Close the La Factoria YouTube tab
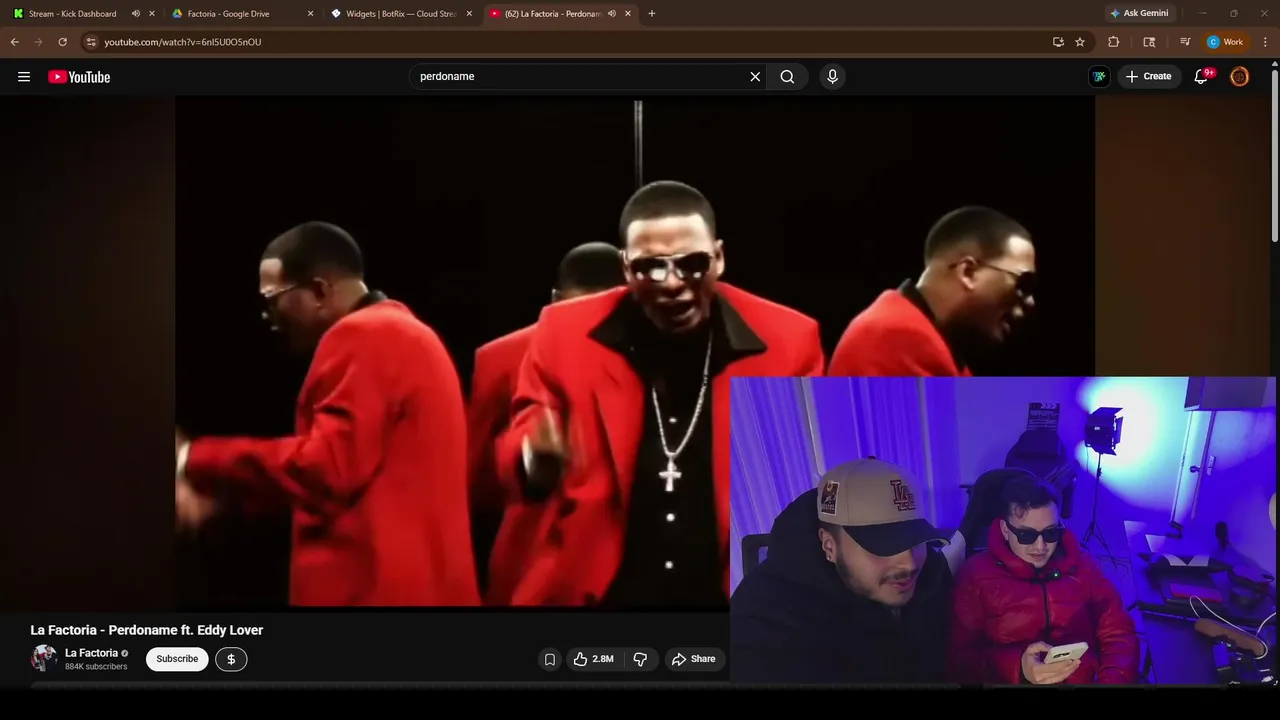The width and height of the screenshot is (1280, 720). pyautogui.click(x=628, y=14)
